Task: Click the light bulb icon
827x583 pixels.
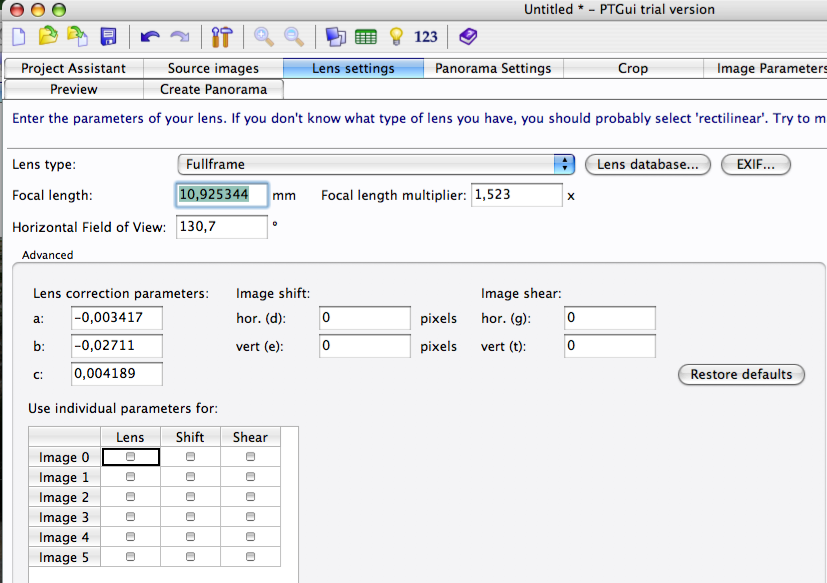Action: coord(396,37)
